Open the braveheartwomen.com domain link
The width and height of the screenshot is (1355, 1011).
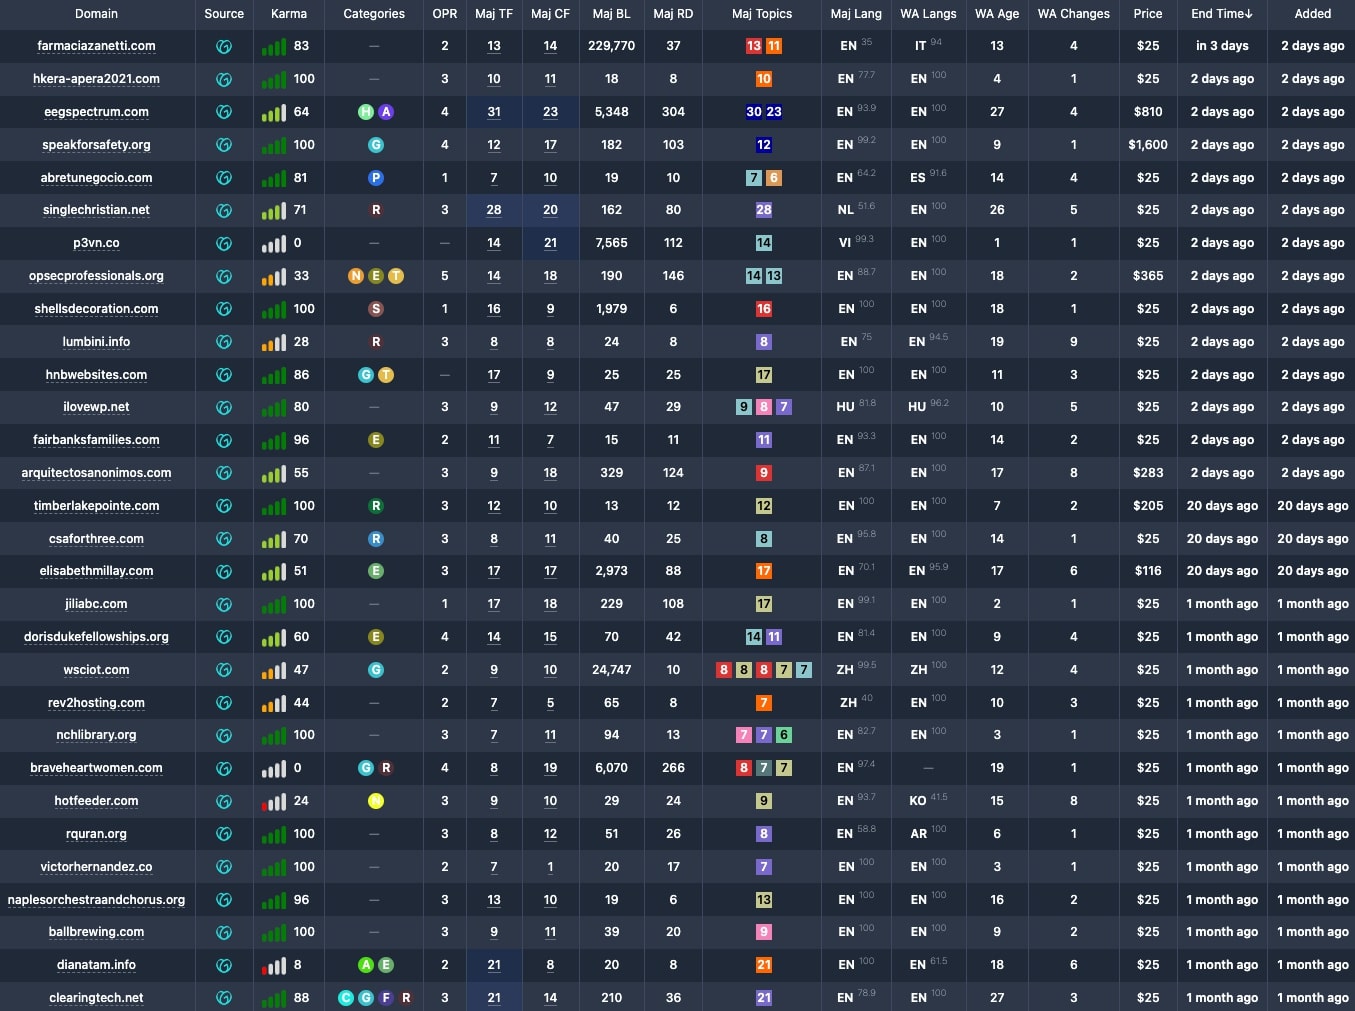(96, 768)
